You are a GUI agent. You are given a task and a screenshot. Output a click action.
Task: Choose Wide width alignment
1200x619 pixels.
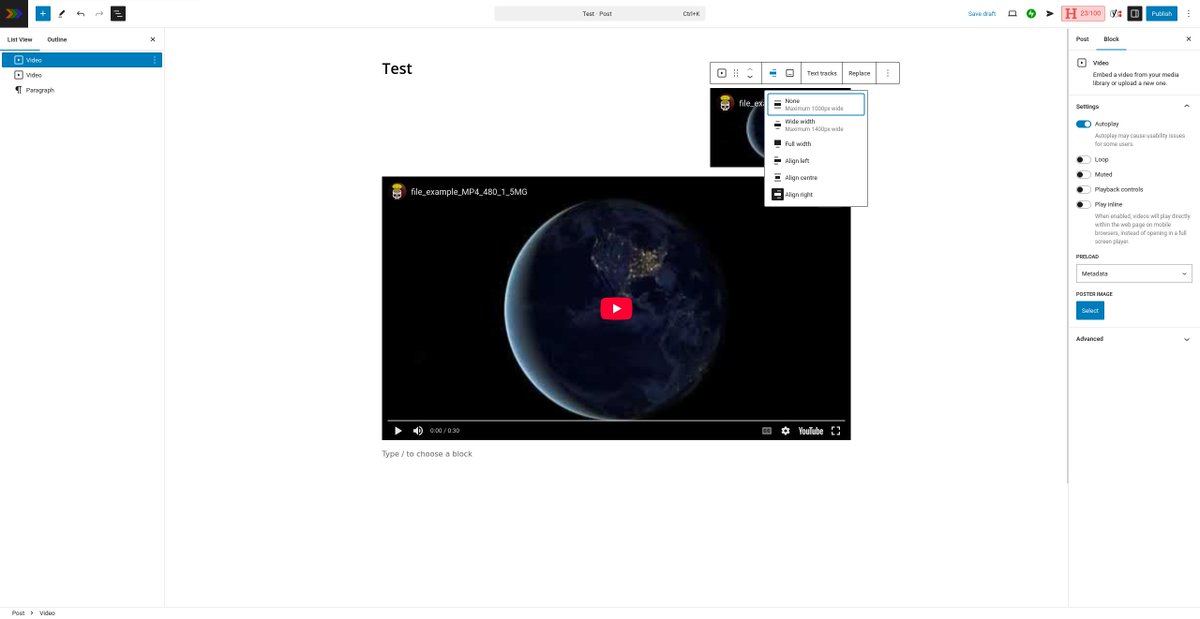816,125
